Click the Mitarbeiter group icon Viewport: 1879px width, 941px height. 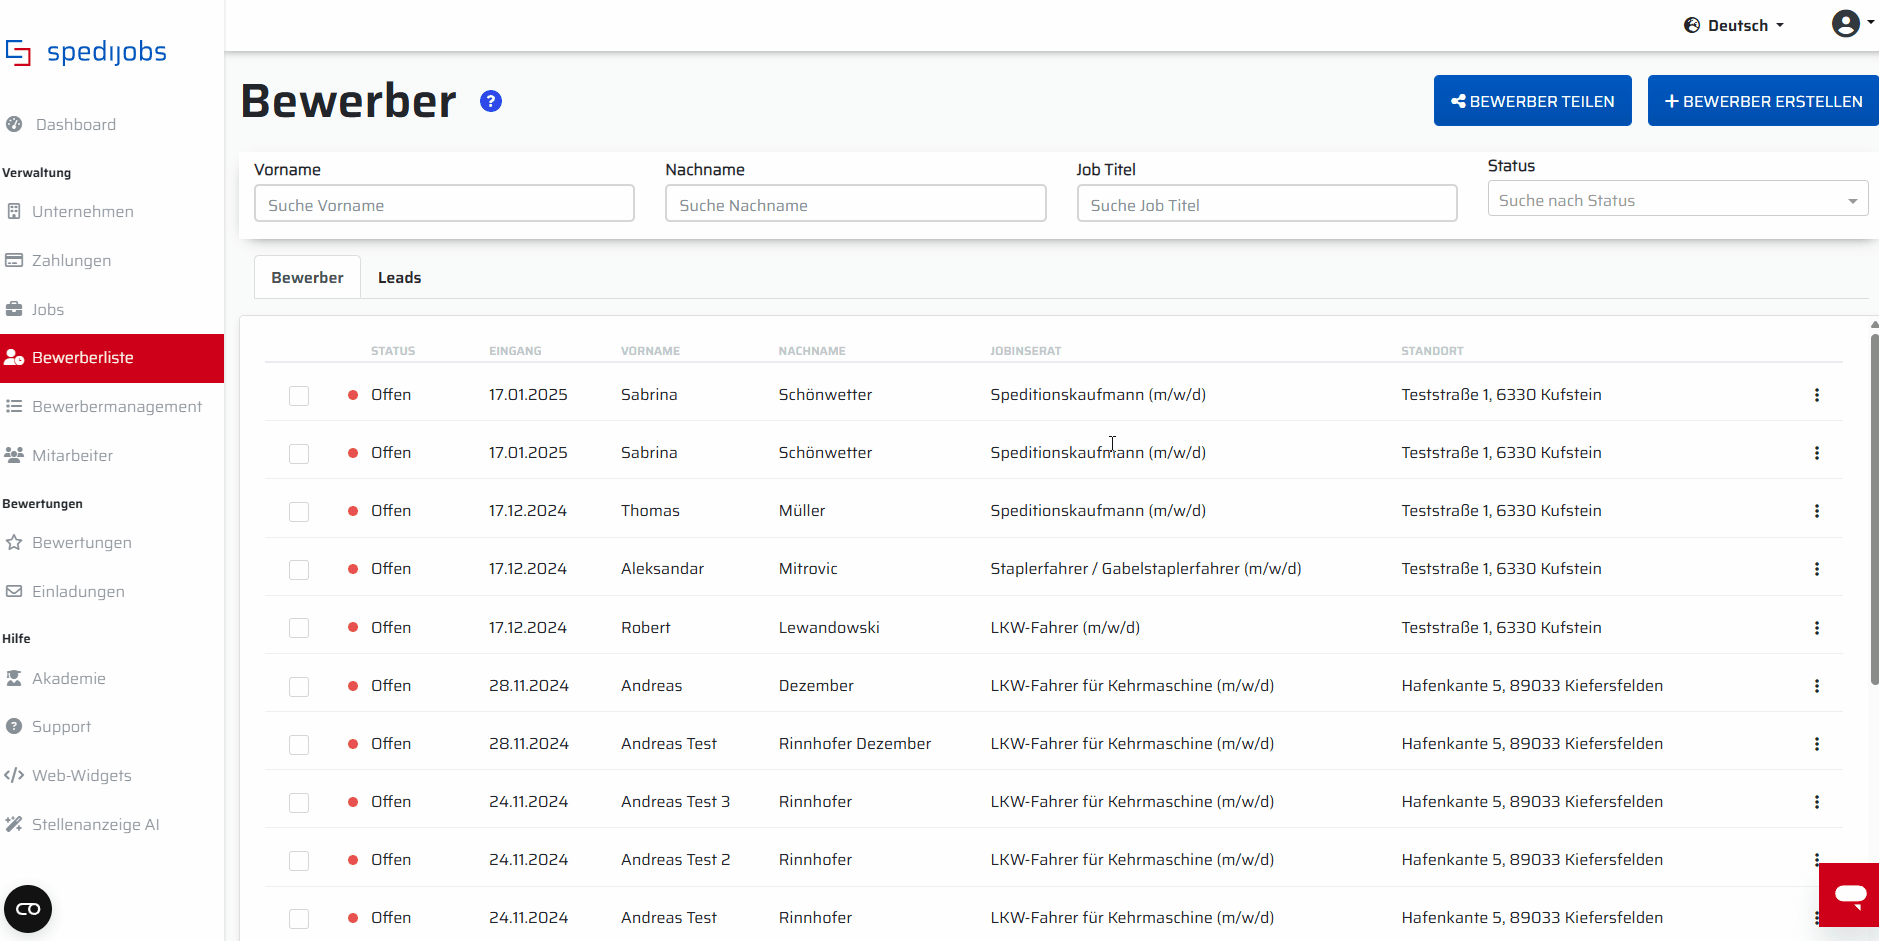coord(14,455)
